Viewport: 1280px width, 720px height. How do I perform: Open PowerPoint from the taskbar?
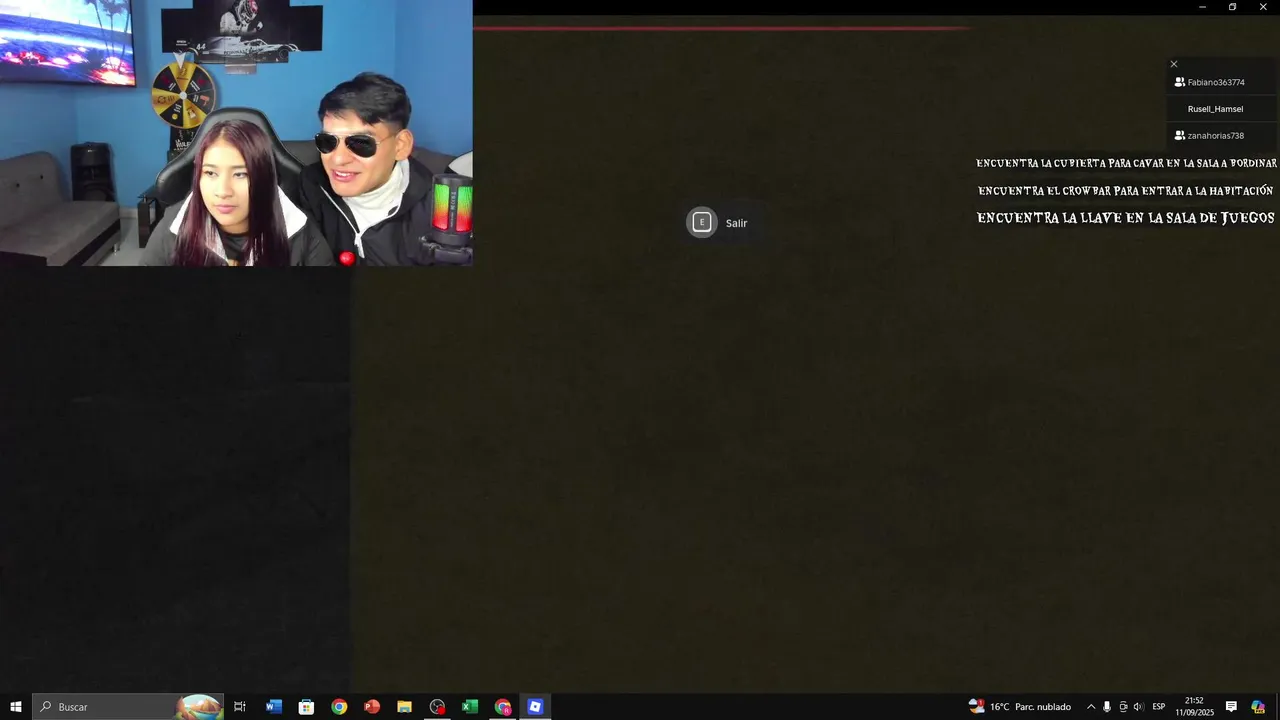(x=372, y=707)
